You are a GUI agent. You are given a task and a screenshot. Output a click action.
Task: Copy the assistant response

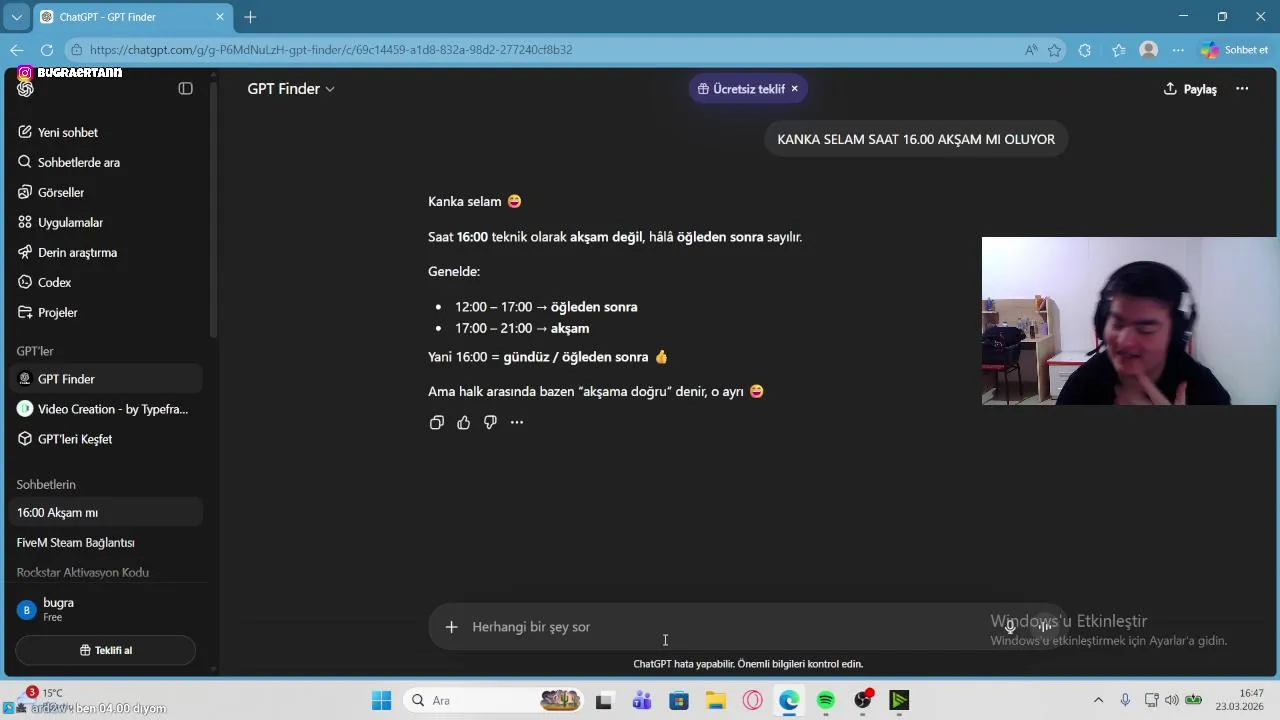click(437, 422)
